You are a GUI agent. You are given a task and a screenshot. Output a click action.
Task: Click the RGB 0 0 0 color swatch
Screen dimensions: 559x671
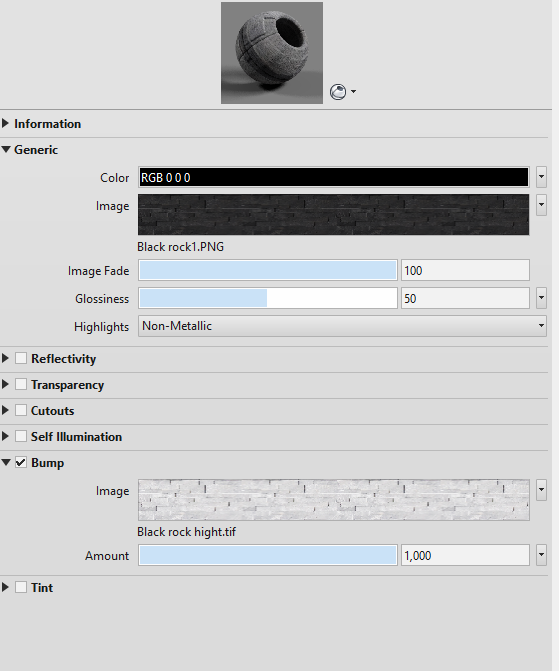pyautogui.click(x=334, y=178)
